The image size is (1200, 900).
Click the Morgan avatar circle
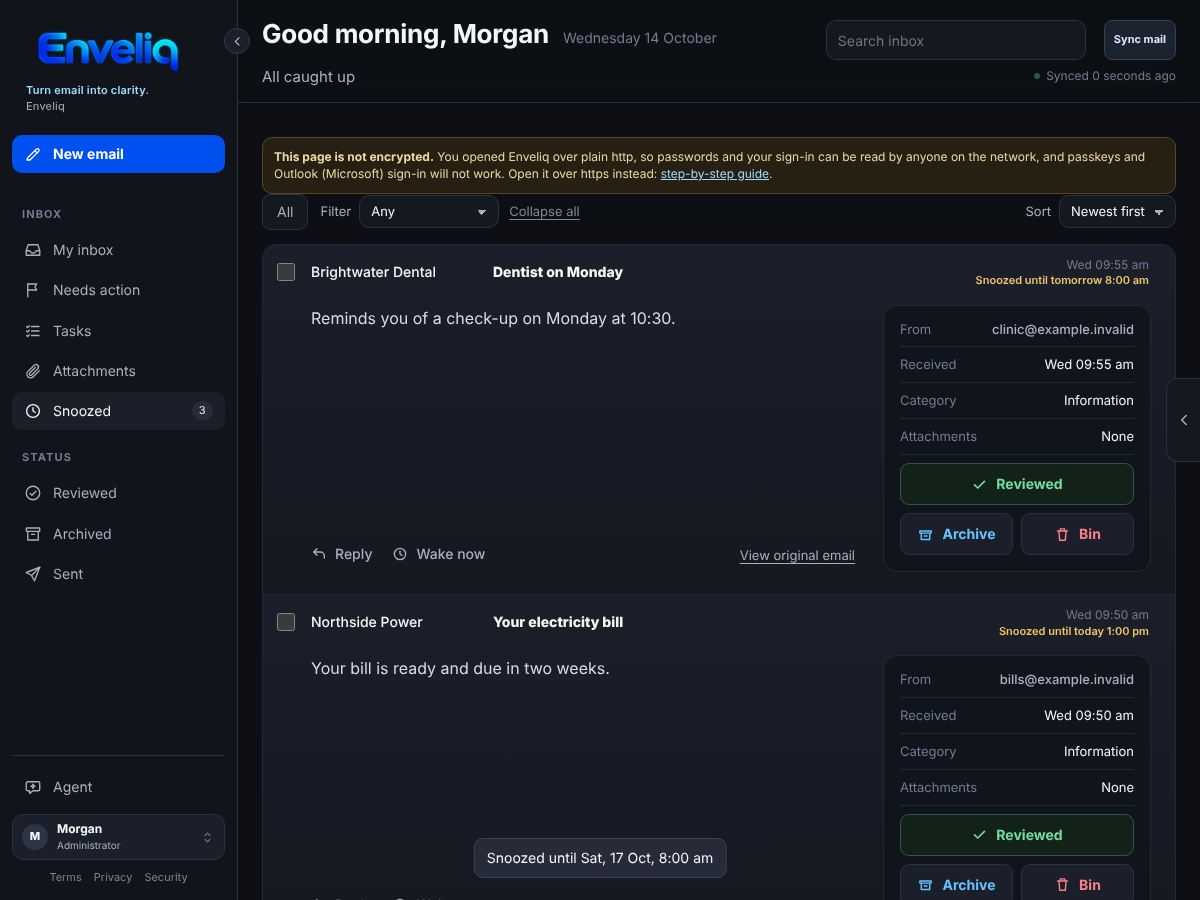[35, 837]
